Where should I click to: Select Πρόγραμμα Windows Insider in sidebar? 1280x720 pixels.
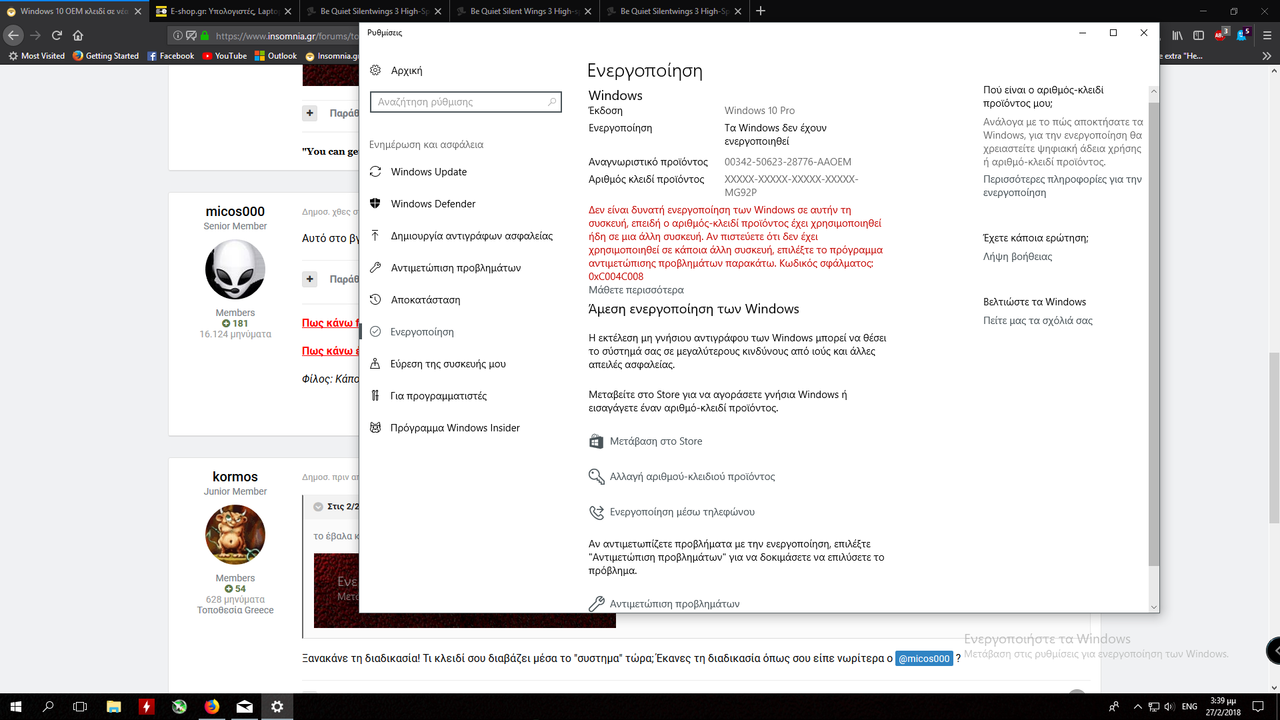pos(455,428)
